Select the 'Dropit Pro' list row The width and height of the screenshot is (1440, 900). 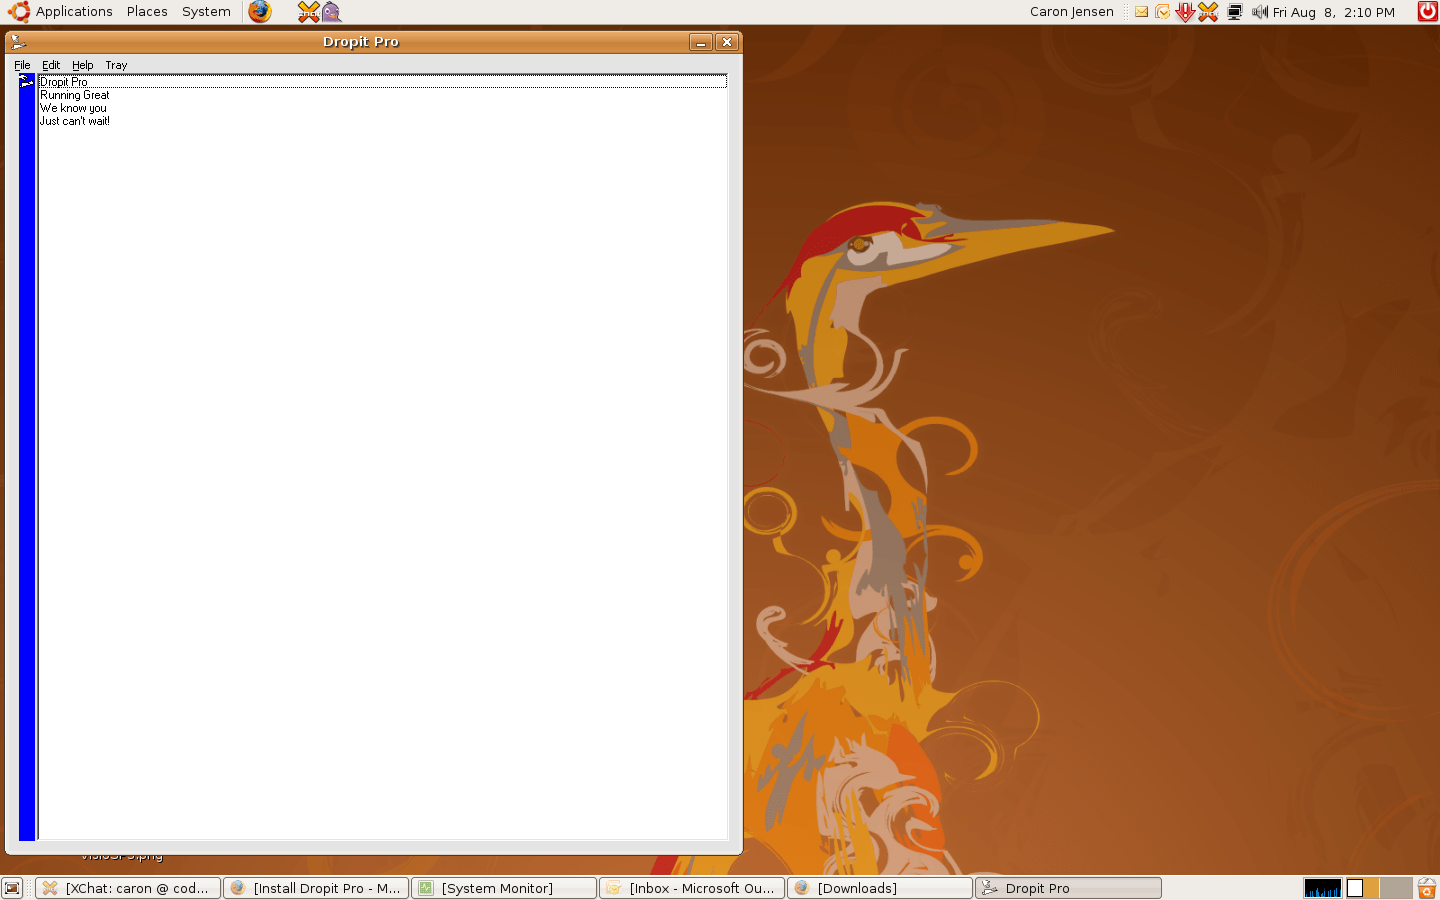(x=382, y=82)
